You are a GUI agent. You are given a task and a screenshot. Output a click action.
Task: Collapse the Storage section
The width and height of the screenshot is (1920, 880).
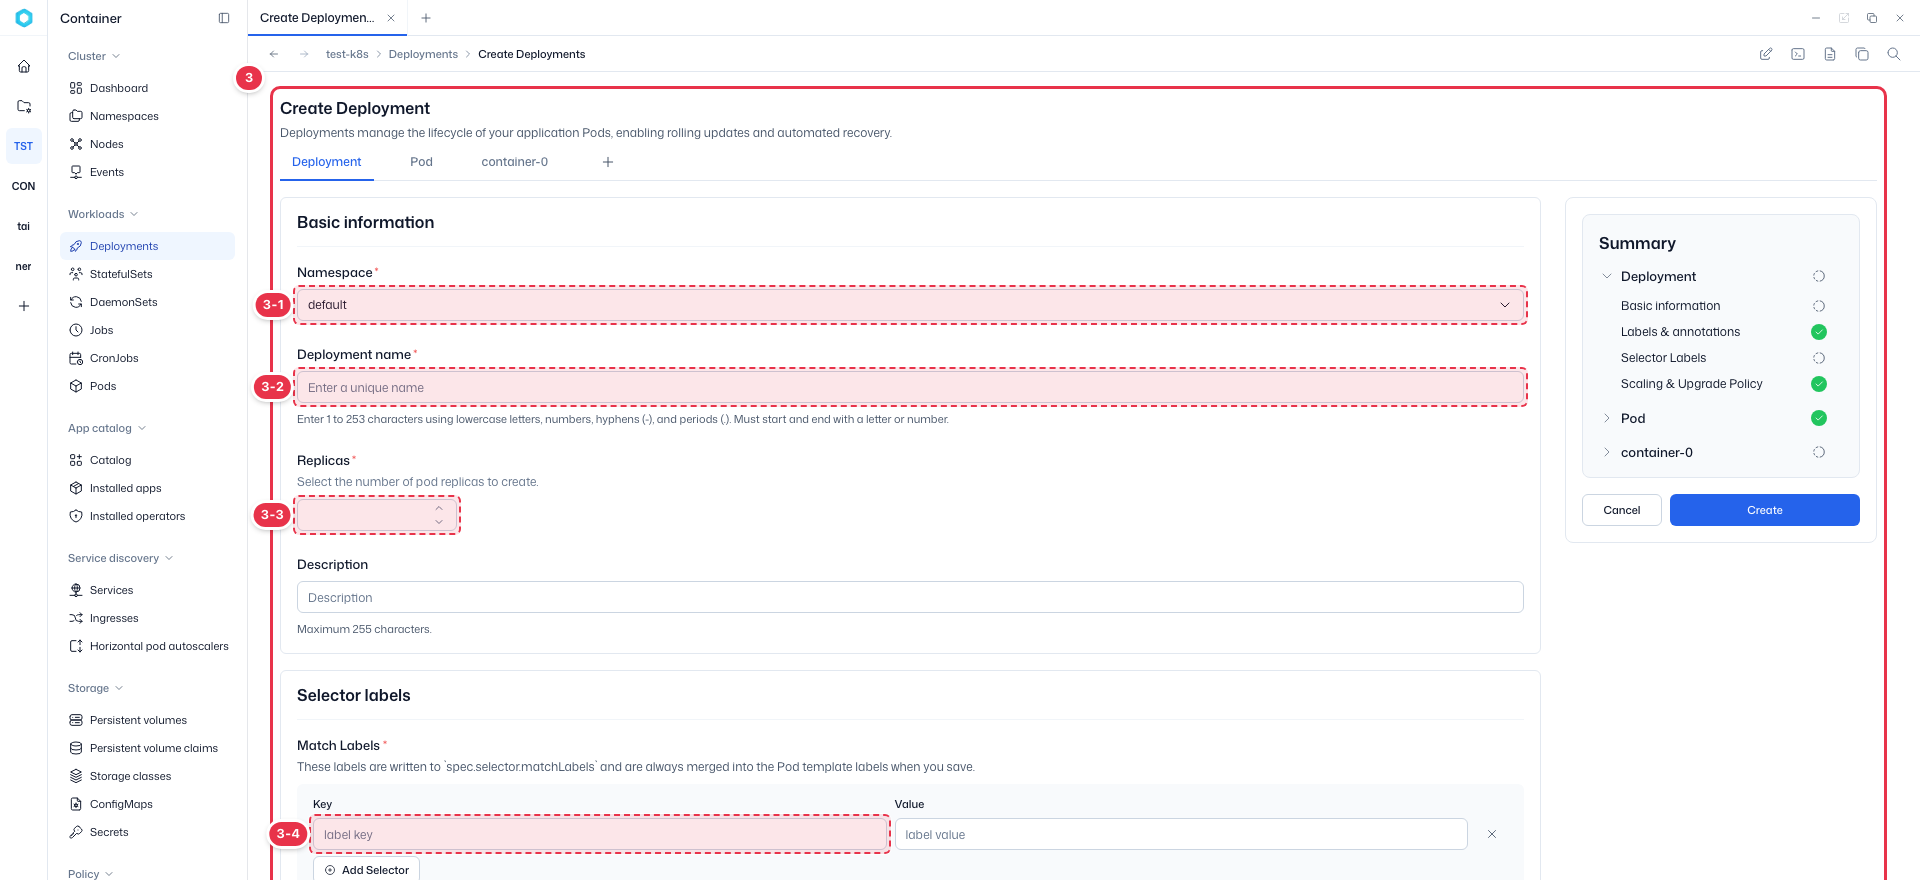click(95, 688)
